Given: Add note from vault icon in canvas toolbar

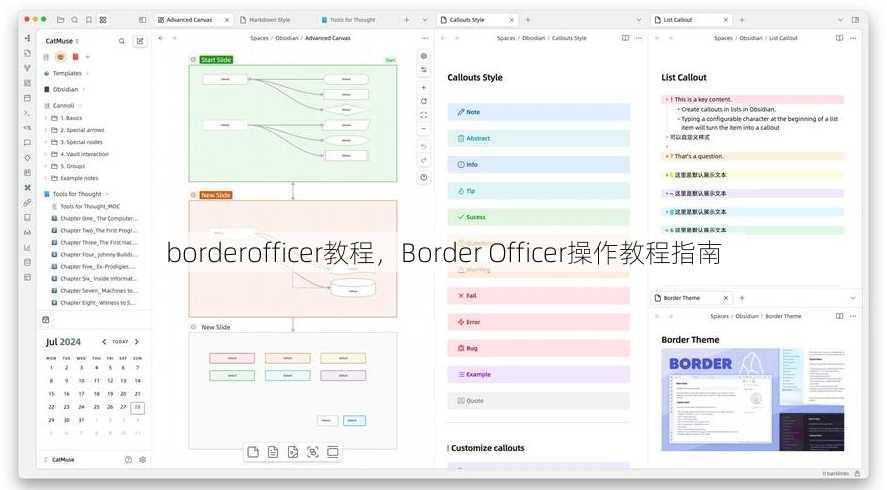Looking at the screenshot, I should (273, 452).
